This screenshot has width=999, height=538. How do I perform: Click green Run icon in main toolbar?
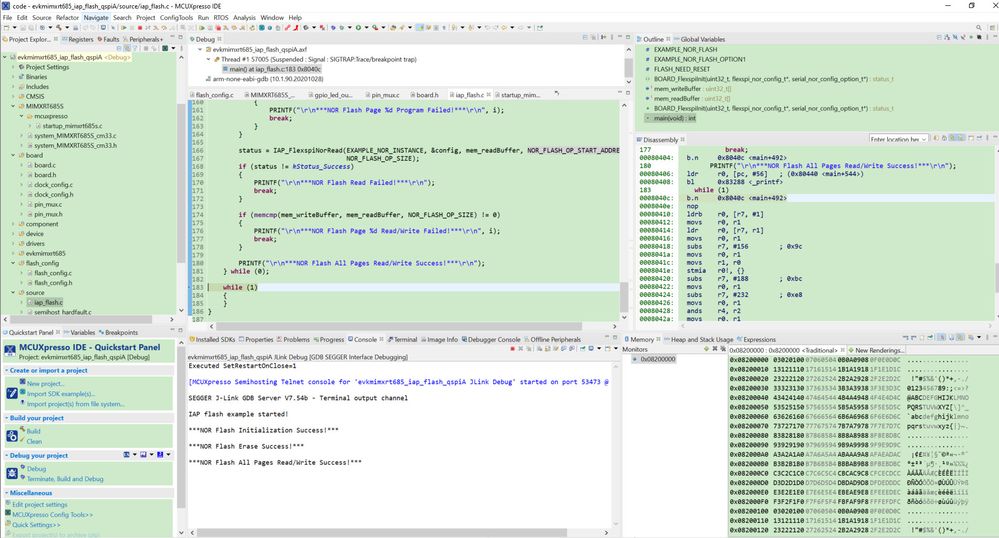(x=358, y=28)
